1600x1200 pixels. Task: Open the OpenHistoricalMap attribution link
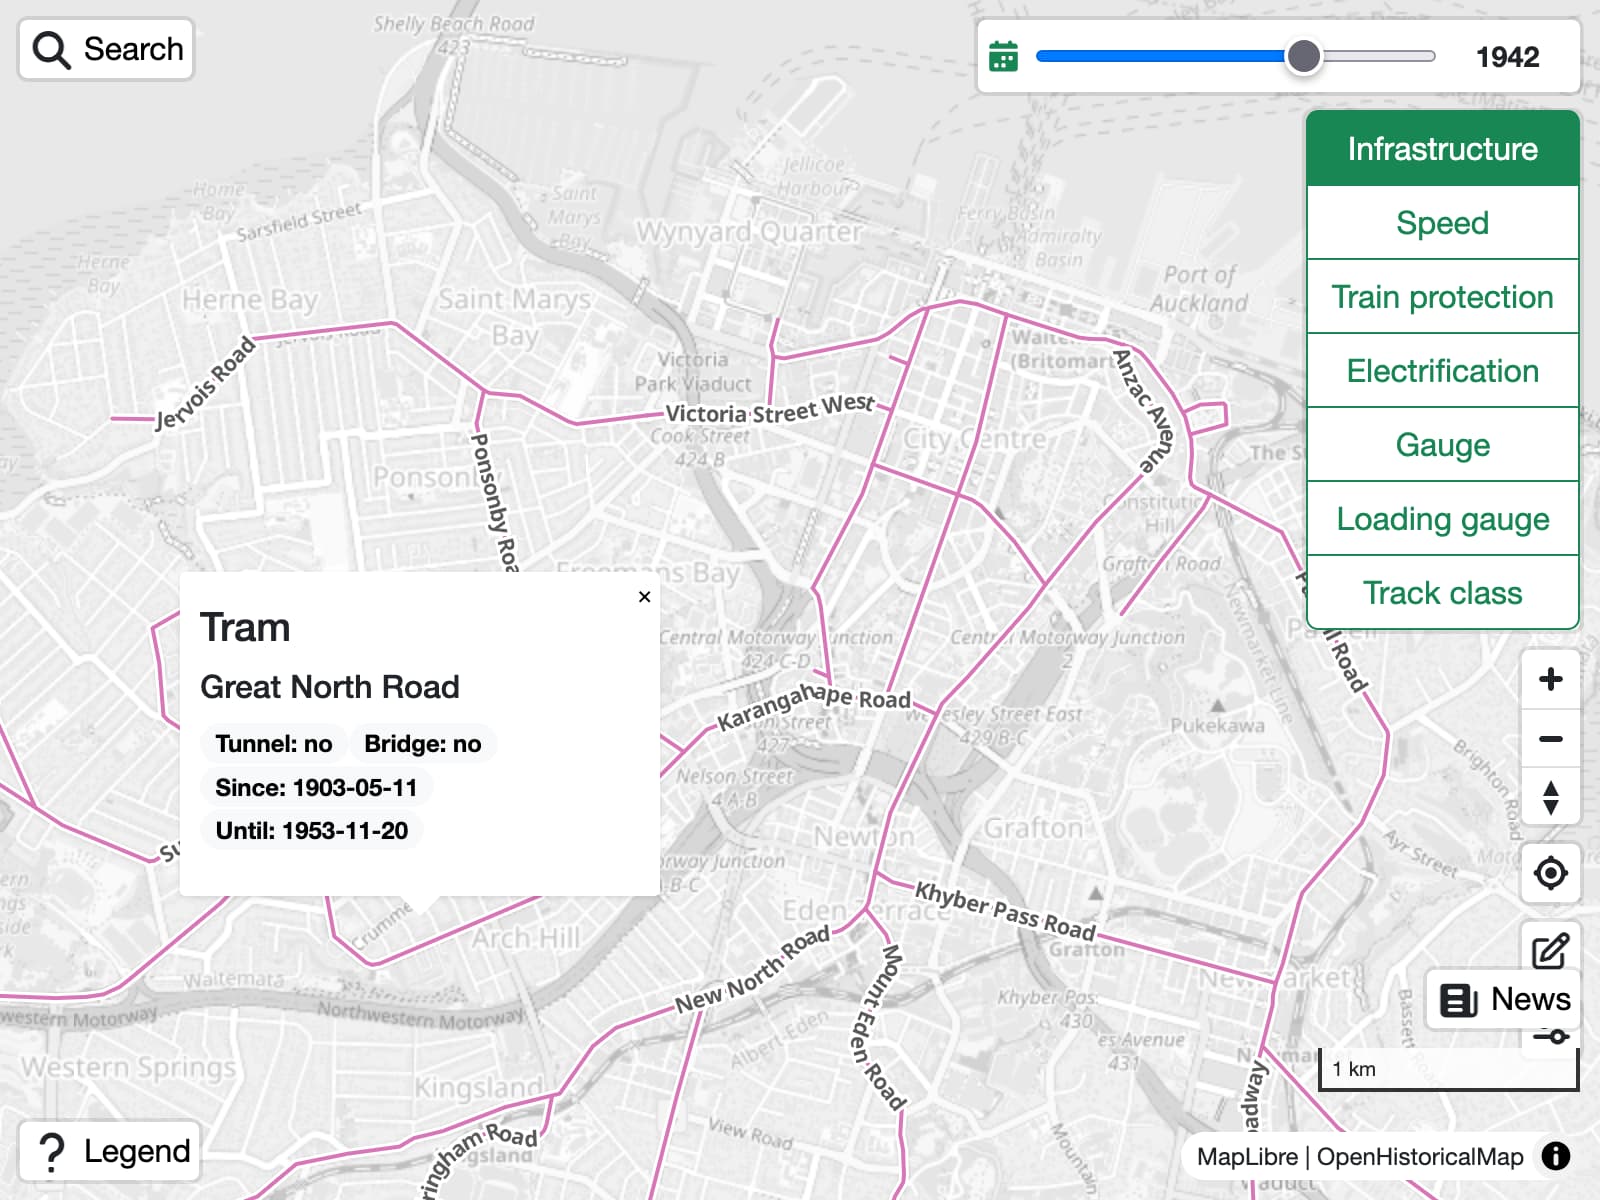[x=1420, y=1157]
